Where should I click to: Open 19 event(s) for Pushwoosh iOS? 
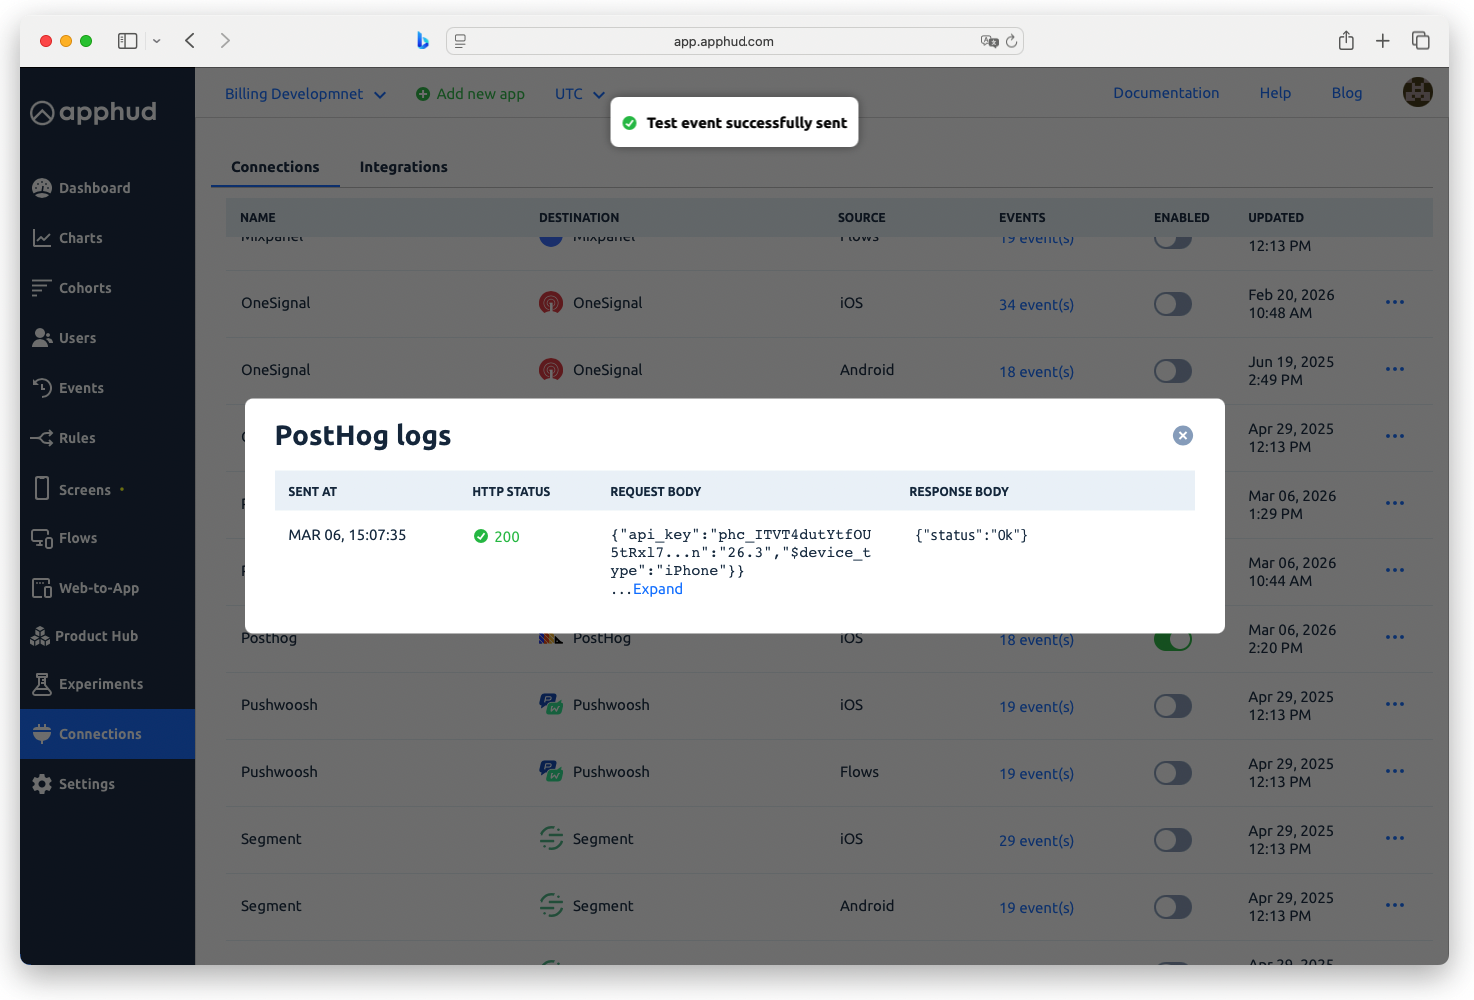click(1036, 707)
